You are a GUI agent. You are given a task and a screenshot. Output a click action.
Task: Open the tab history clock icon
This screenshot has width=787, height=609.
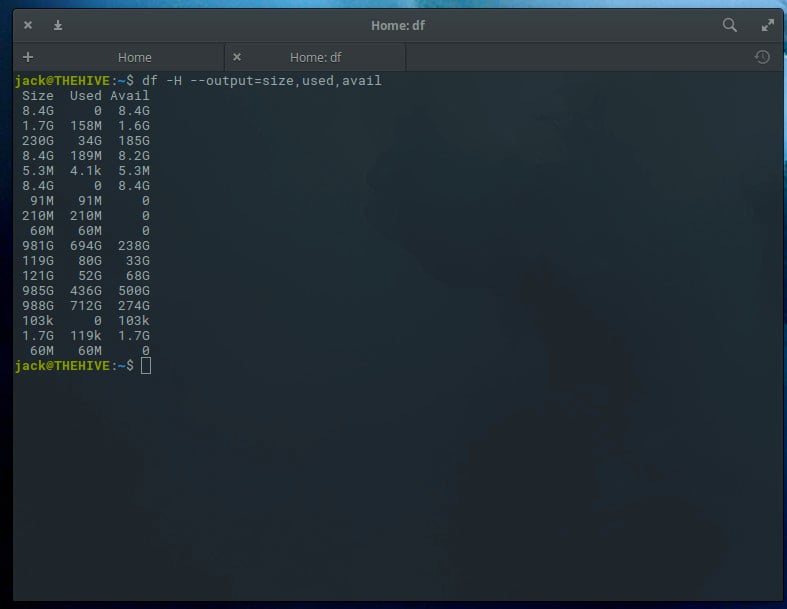(x=762, y=57)
